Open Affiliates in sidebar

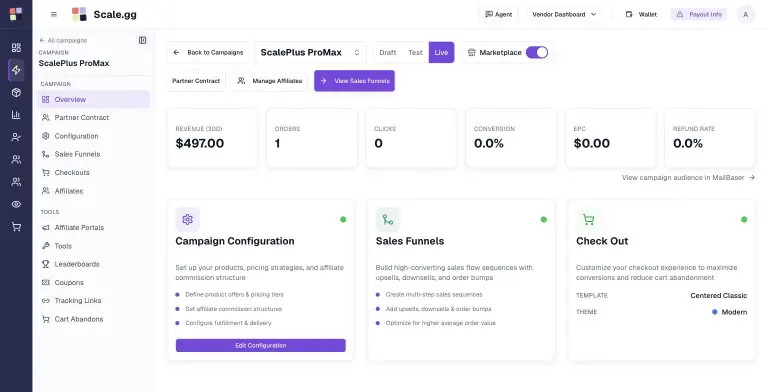(93, 191)
